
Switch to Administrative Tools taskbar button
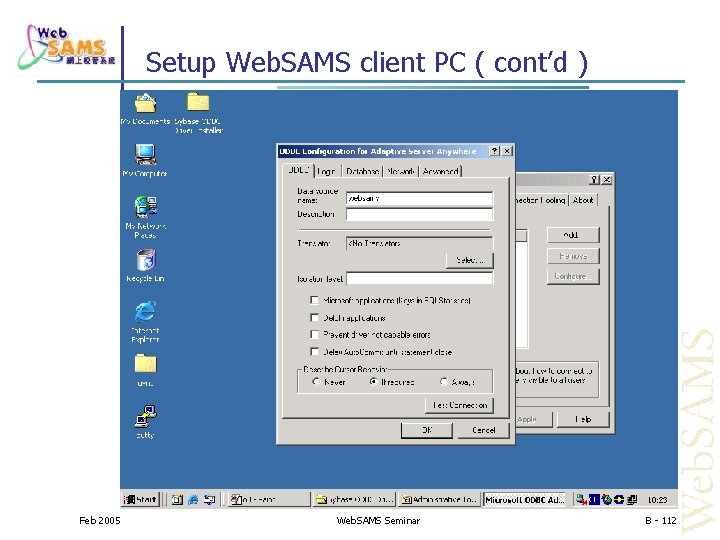(x=439, y=500)
